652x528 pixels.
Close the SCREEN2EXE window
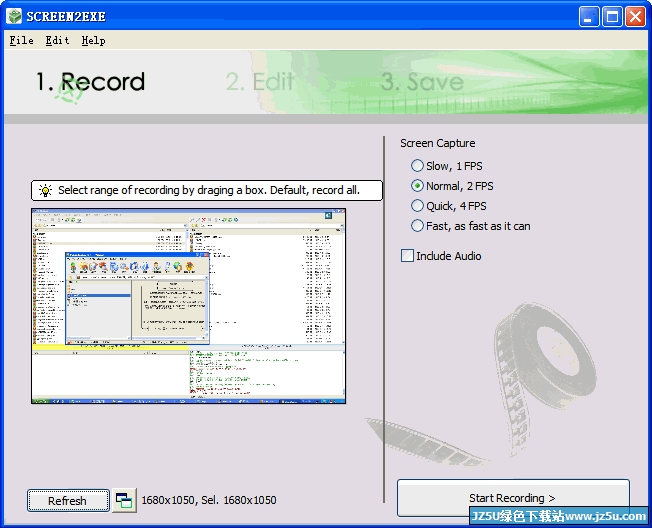635,17
